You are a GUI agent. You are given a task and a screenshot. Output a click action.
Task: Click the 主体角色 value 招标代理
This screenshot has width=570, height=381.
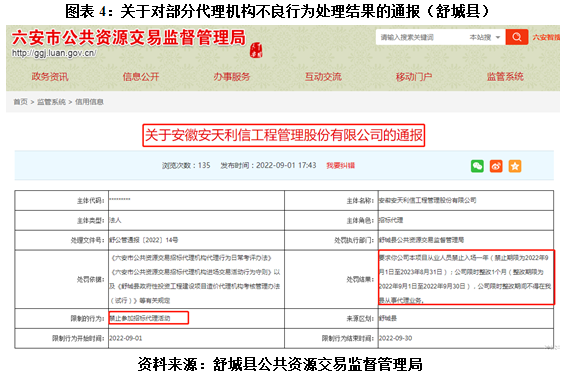pos(391,220)
